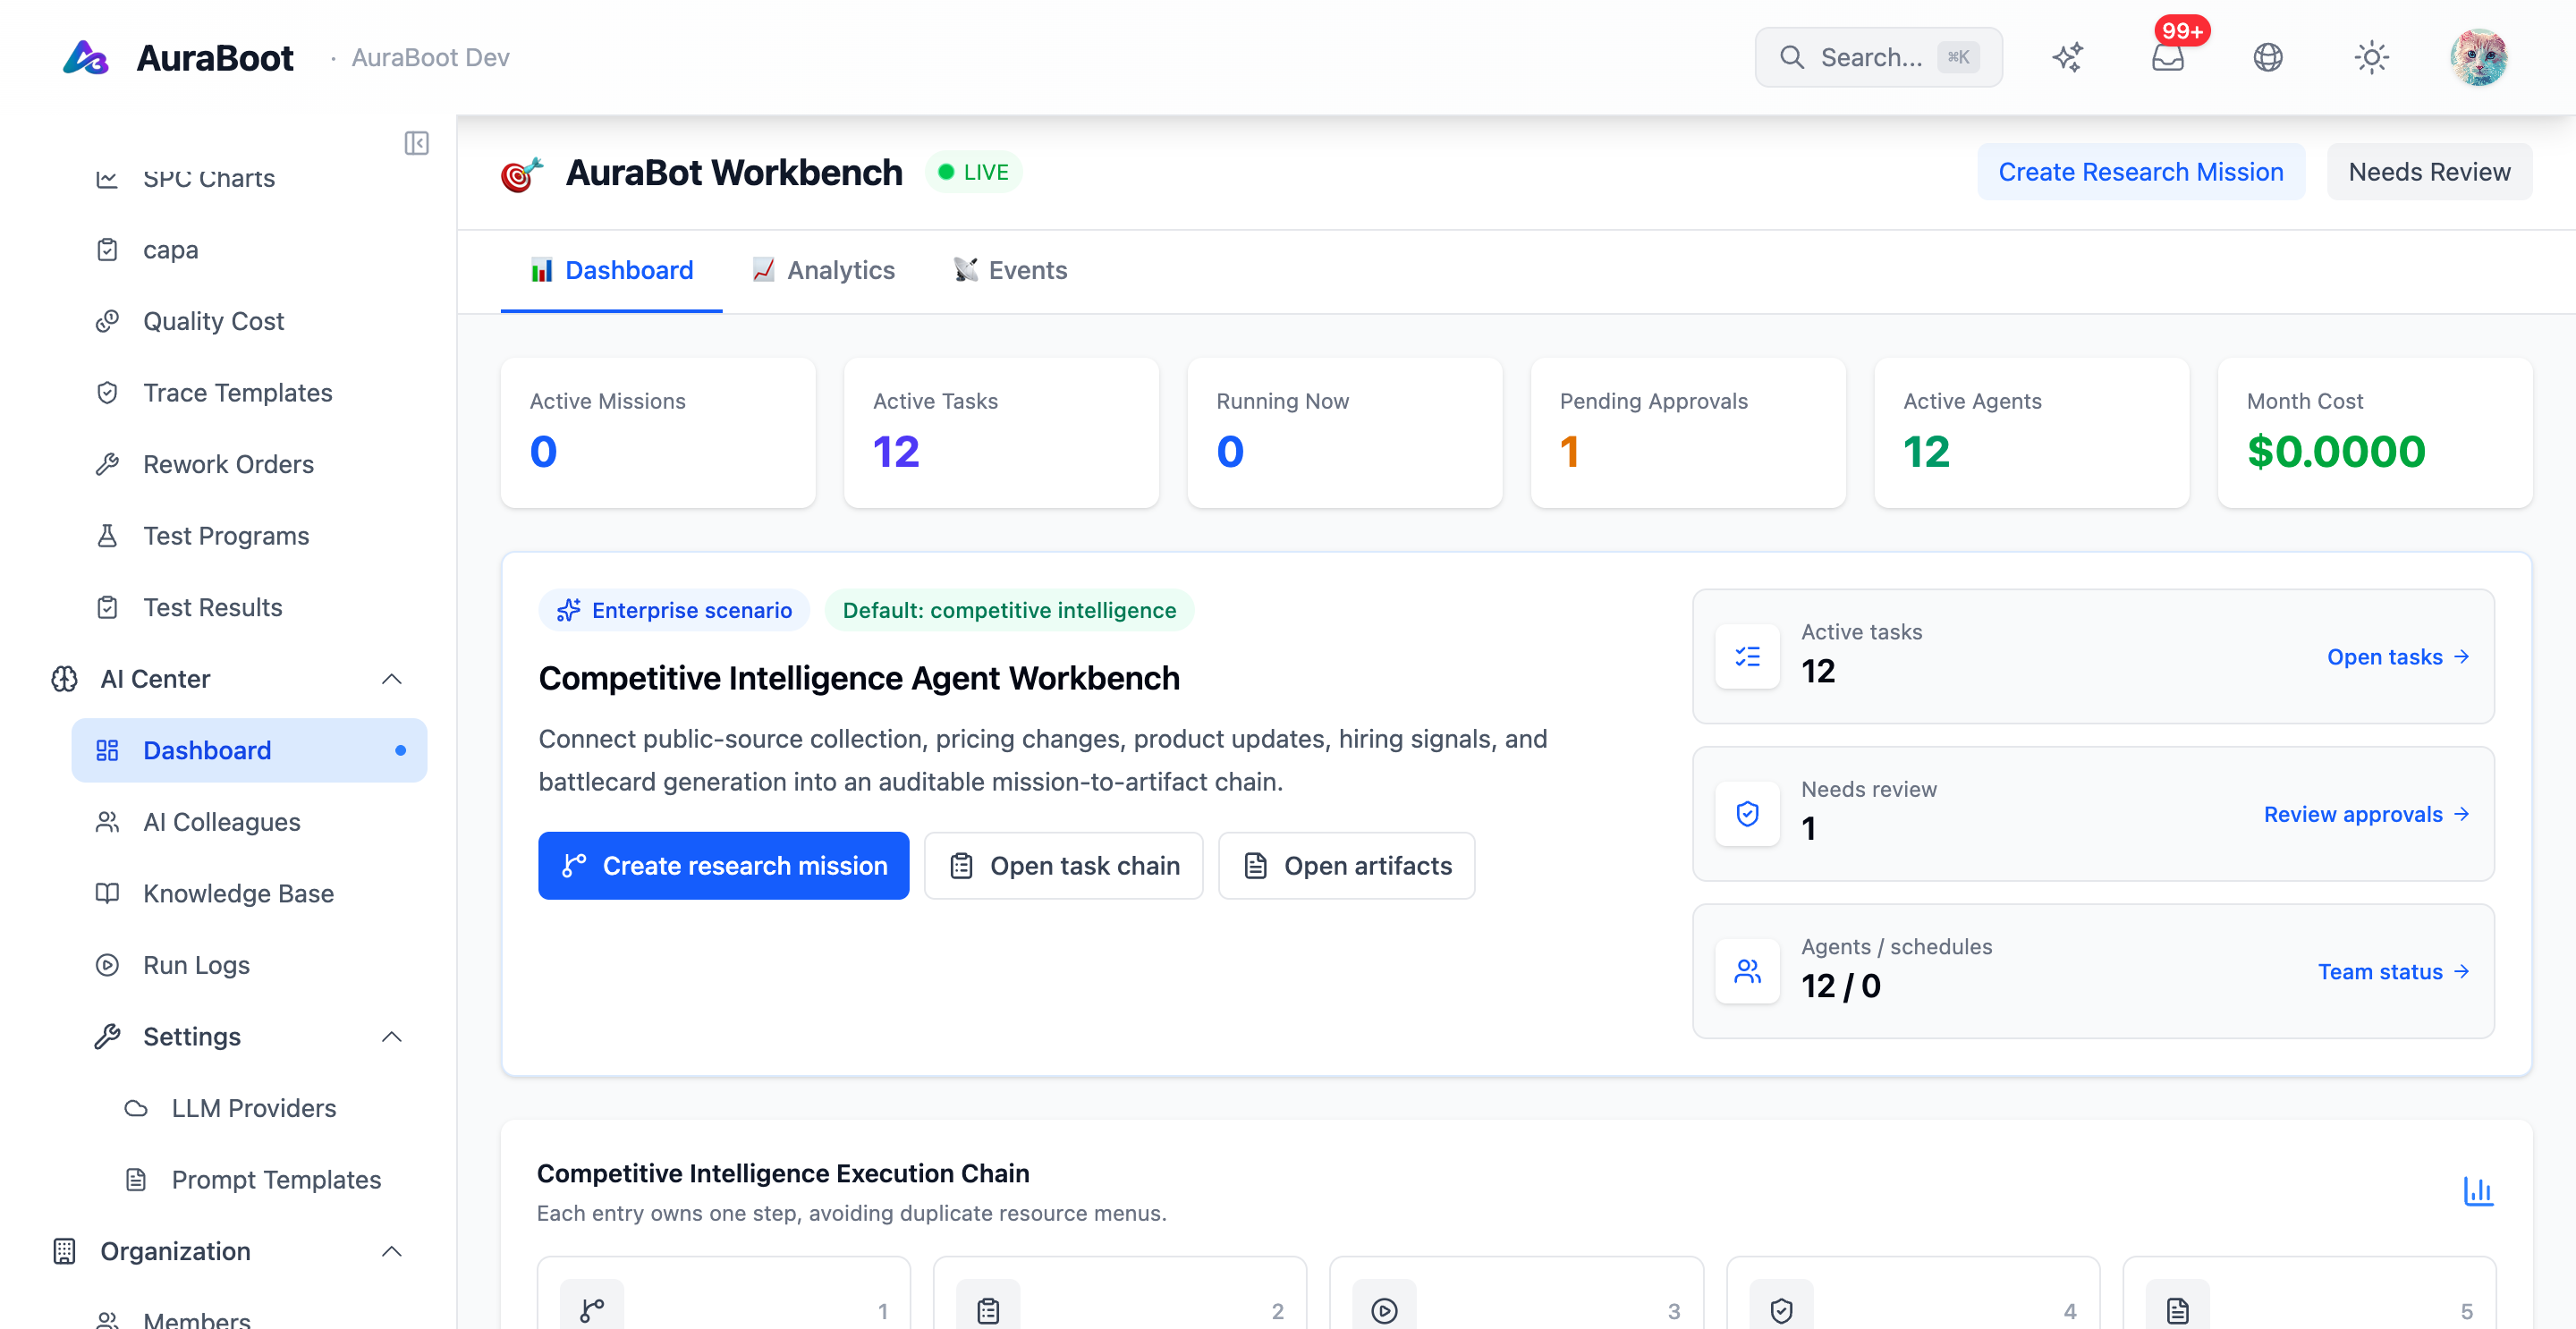Click the Rework Orders wrench icon

107,464
